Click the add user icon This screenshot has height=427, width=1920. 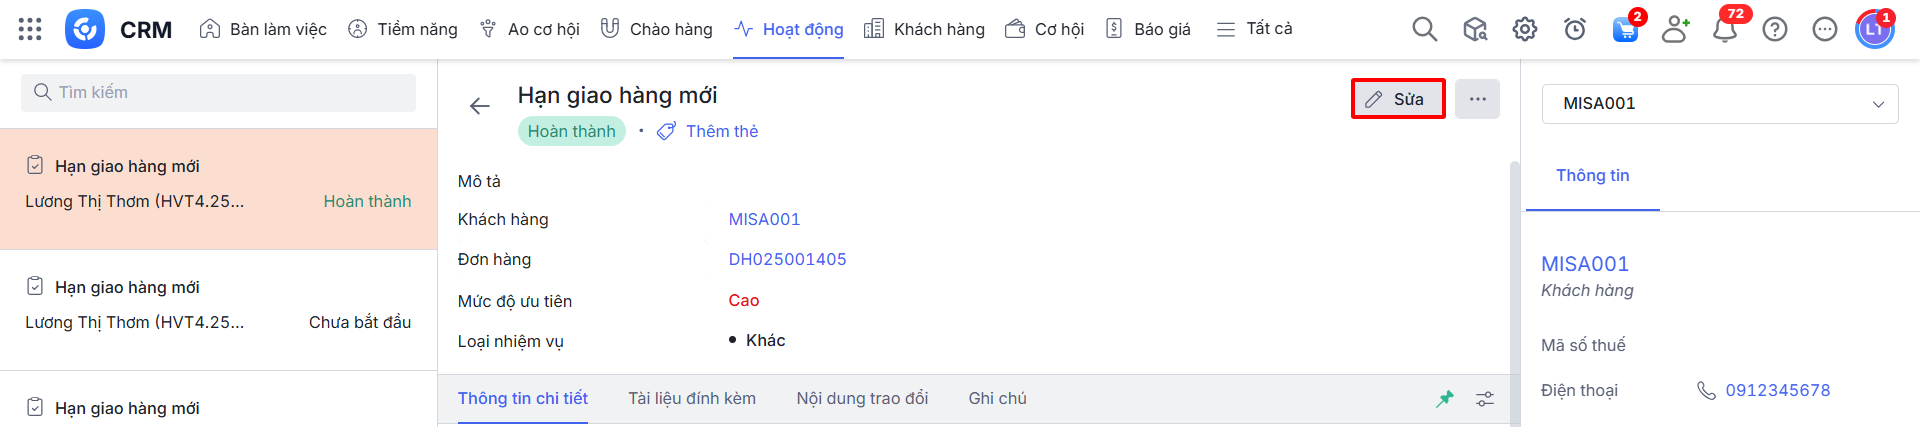pos(1675,29)
